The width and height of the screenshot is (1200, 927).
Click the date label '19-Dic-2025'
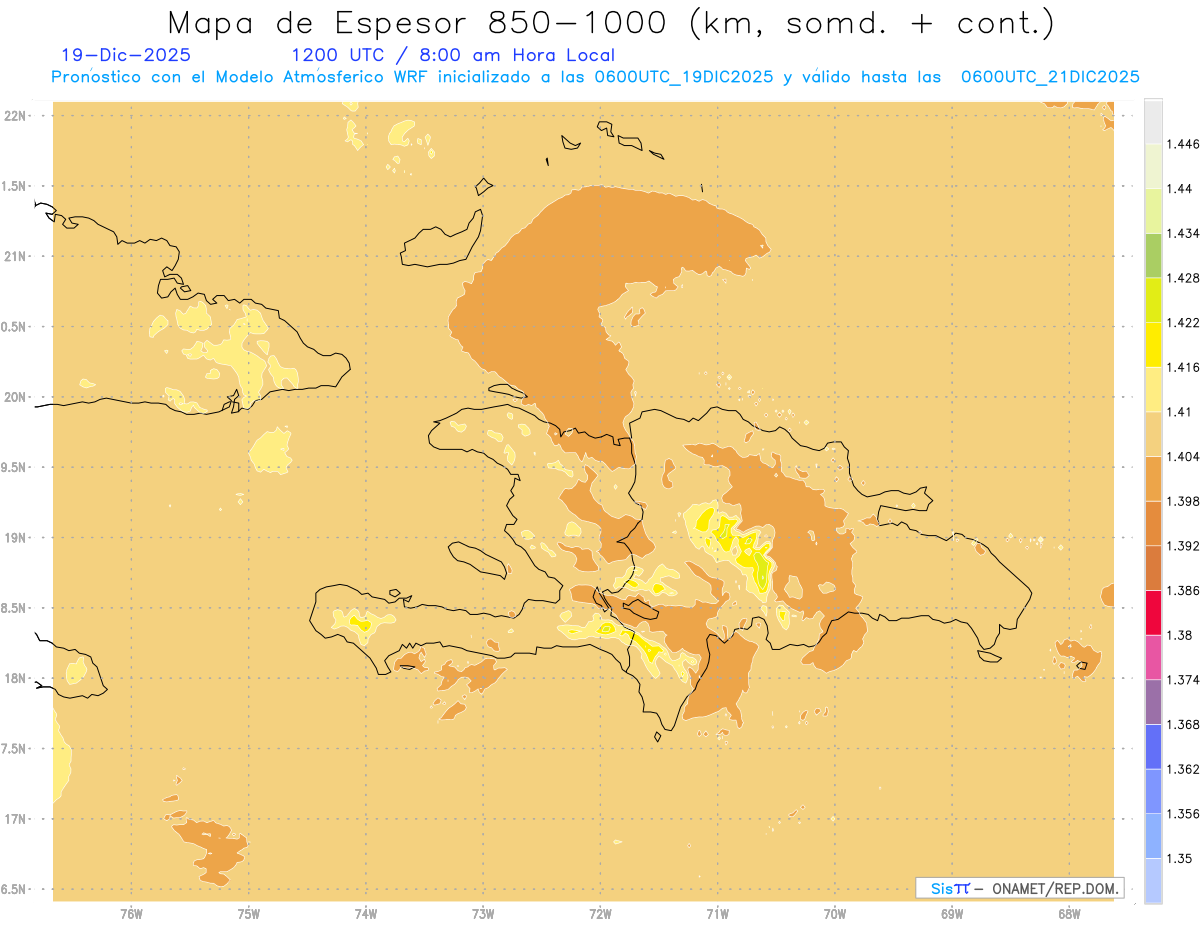pos(126,55)
